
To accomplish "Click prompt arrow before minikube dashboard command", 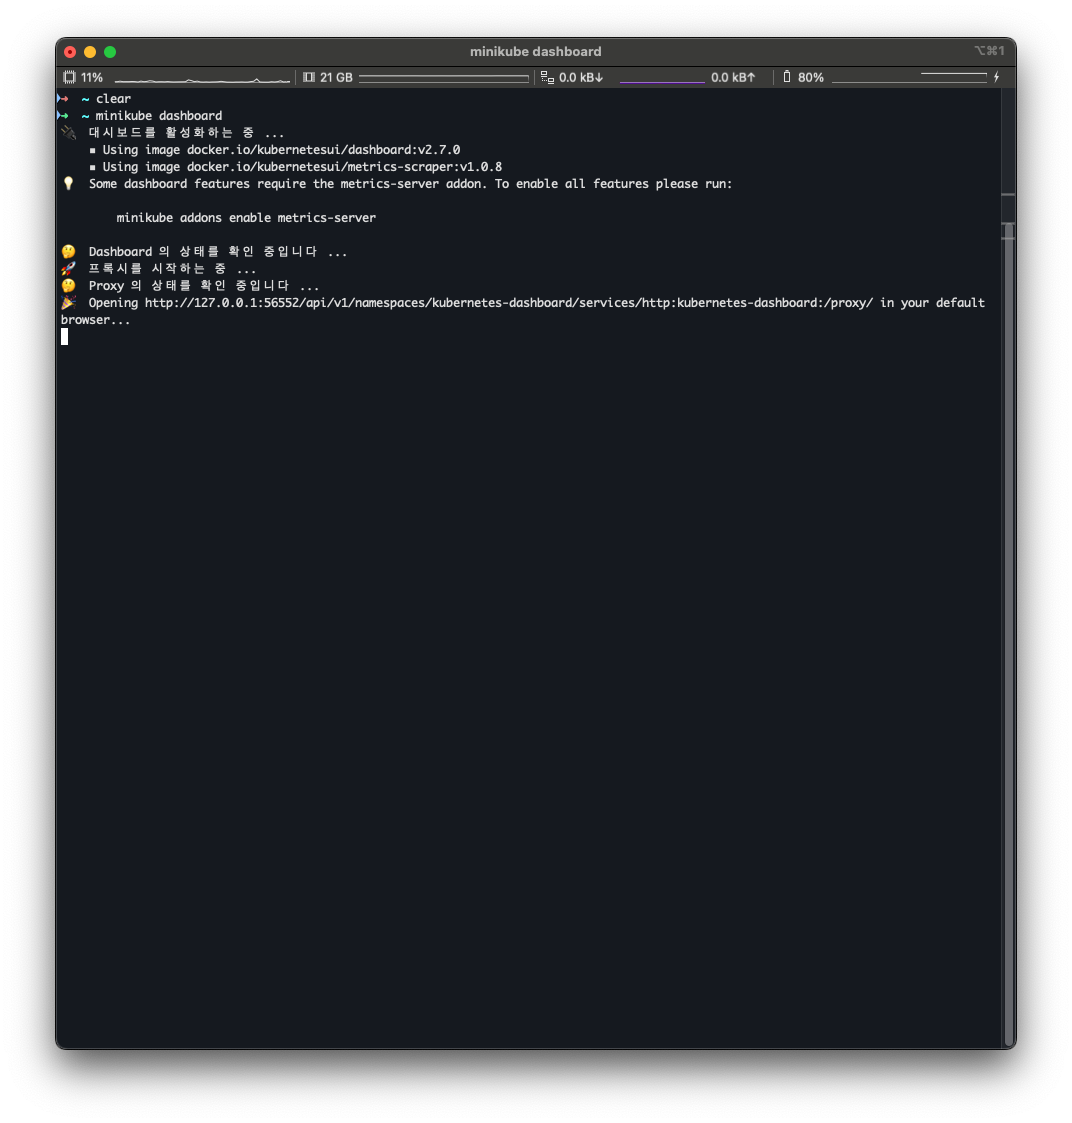I will point(63,116).
